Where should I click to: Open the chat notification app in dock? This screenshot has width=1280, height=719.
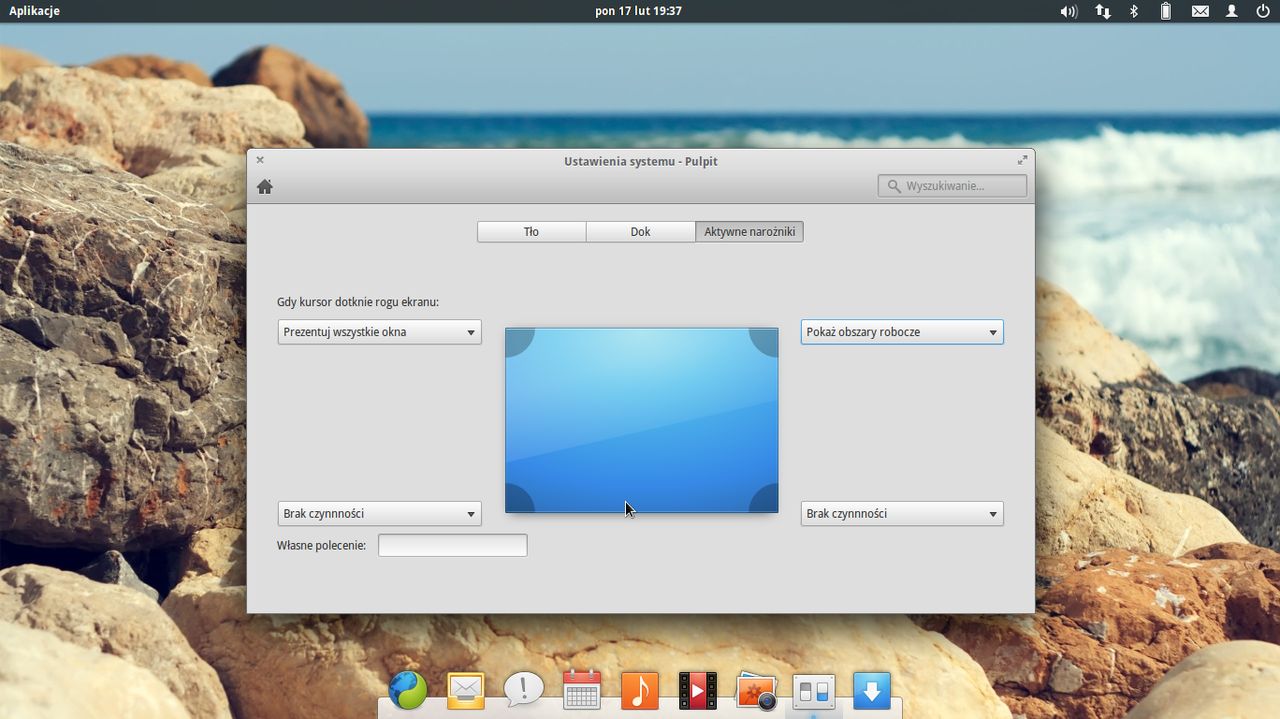tap(524, 690)
